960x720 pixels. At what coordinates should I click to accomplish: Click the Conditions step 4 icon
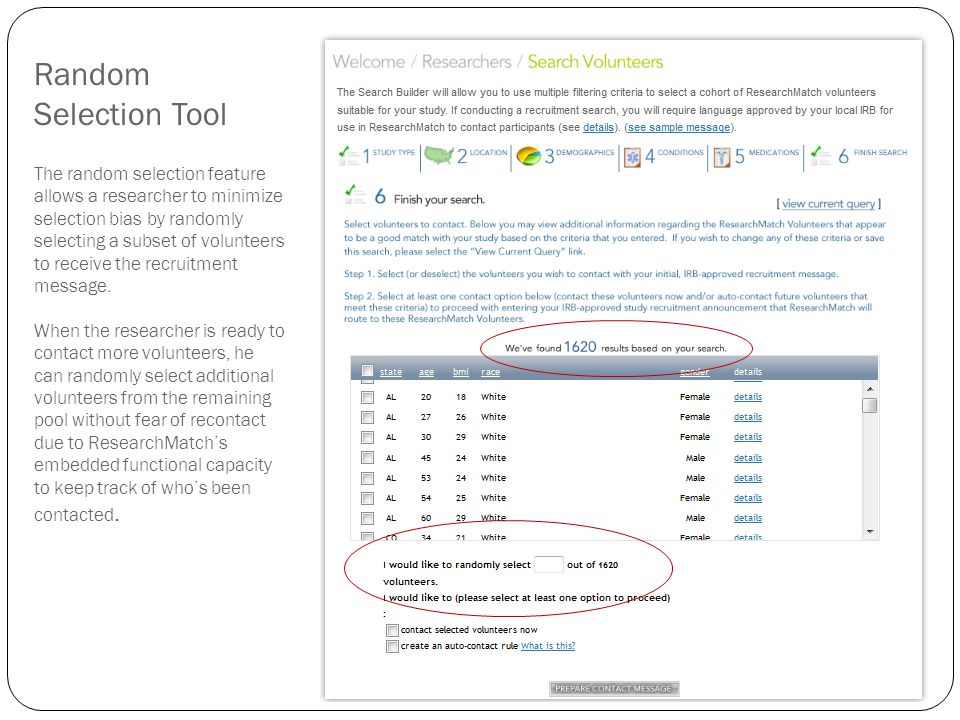(x=632, y=157)
